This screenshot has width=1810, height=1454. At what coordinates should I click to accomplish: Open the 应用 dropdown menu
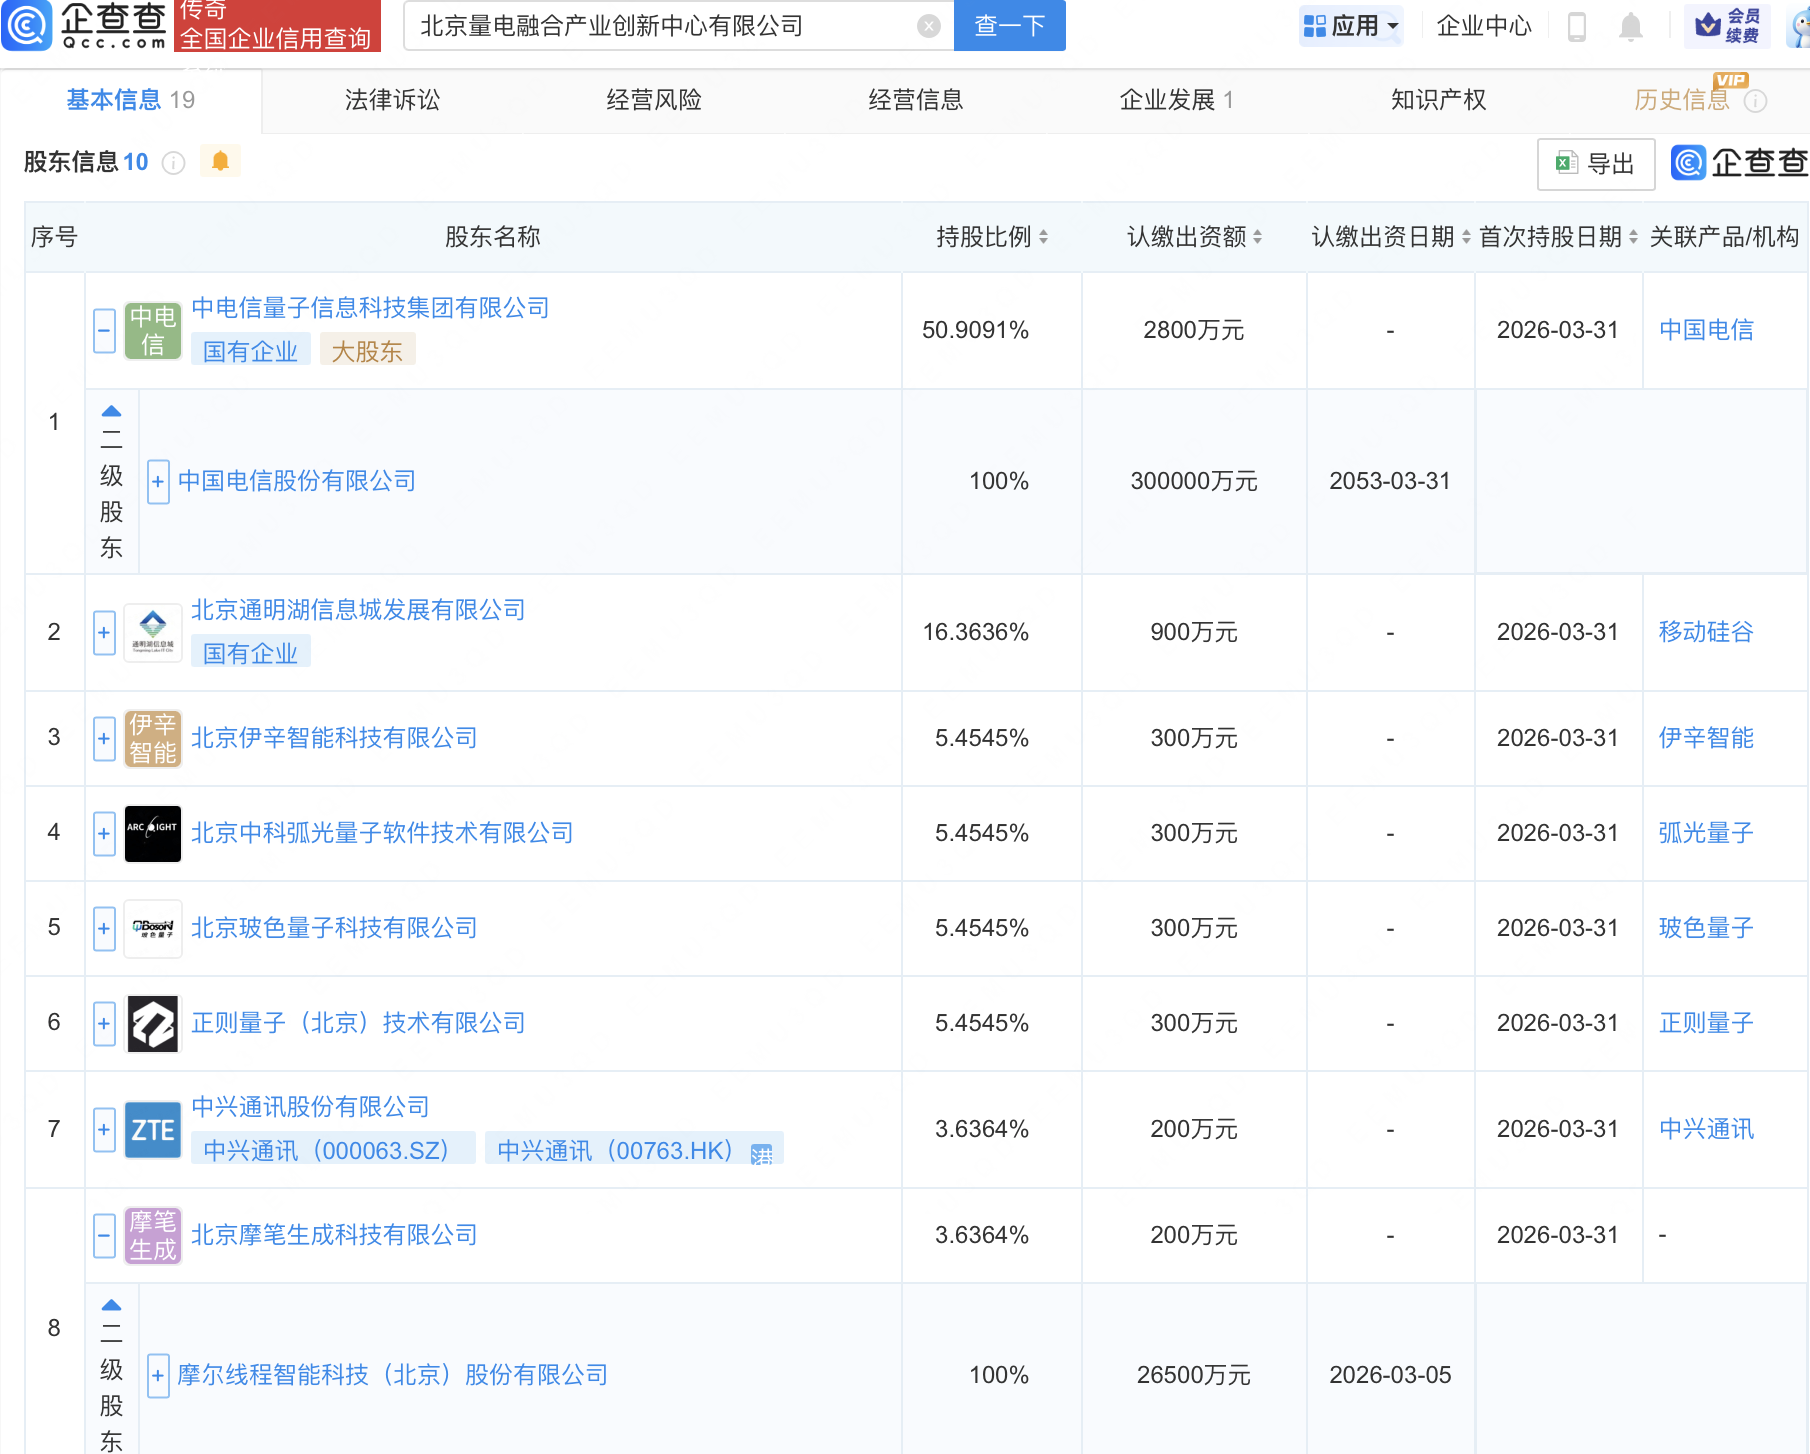pyautogui.click(x=1352, y=26)
